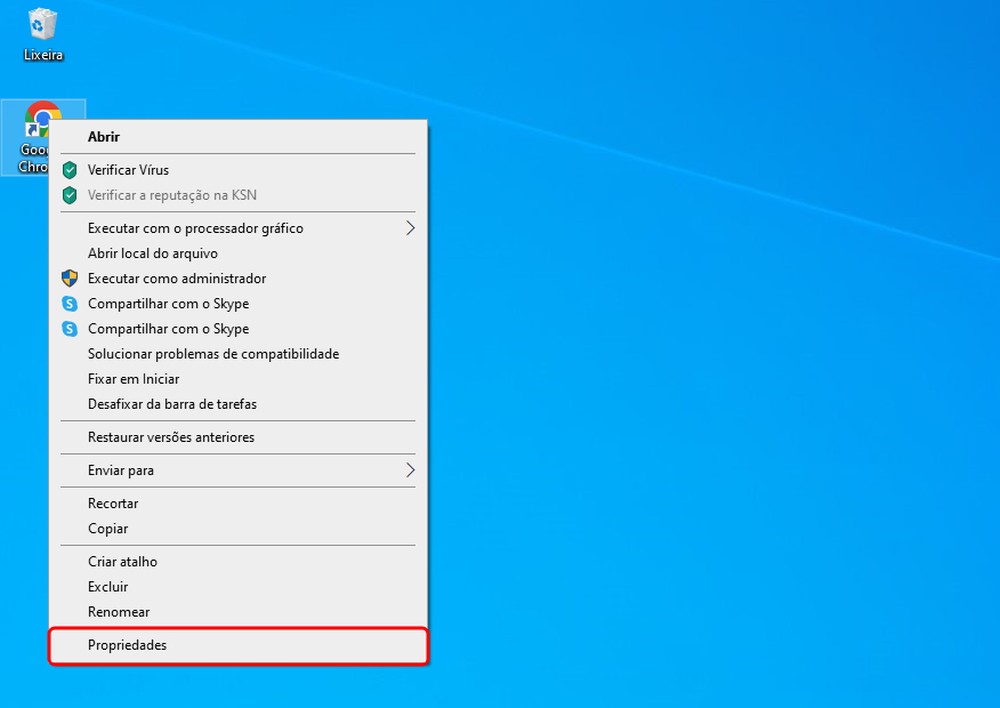Select the Lixeira recycle bin icon
The width and height of the screenshot is (1000, 708).
pos(43,24)
